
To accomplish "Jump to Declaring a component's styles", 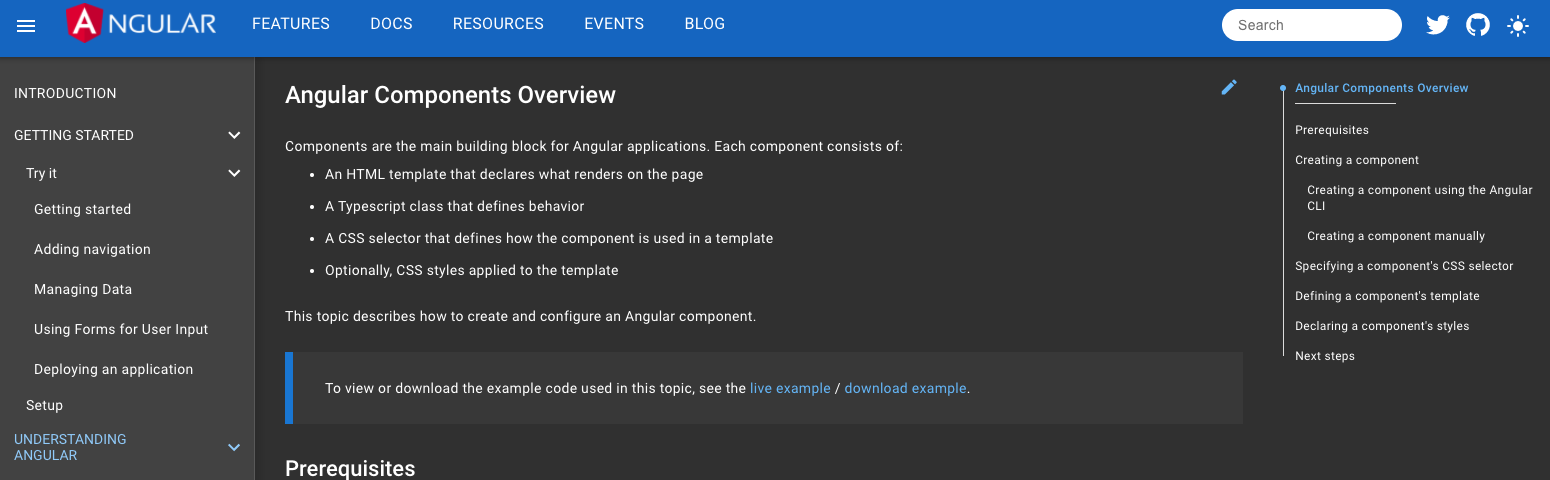I will [x=1382, y=326].
